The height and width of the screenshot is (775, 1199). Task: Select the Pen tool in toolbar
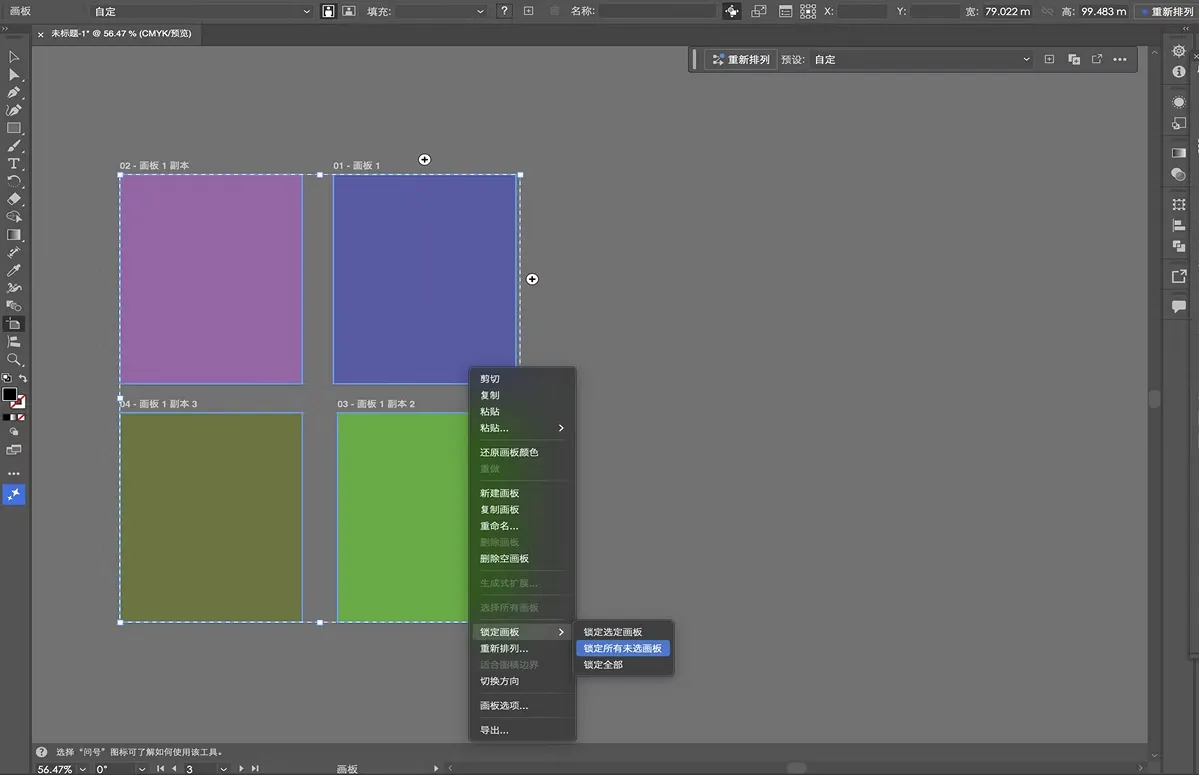coord(14,92)
